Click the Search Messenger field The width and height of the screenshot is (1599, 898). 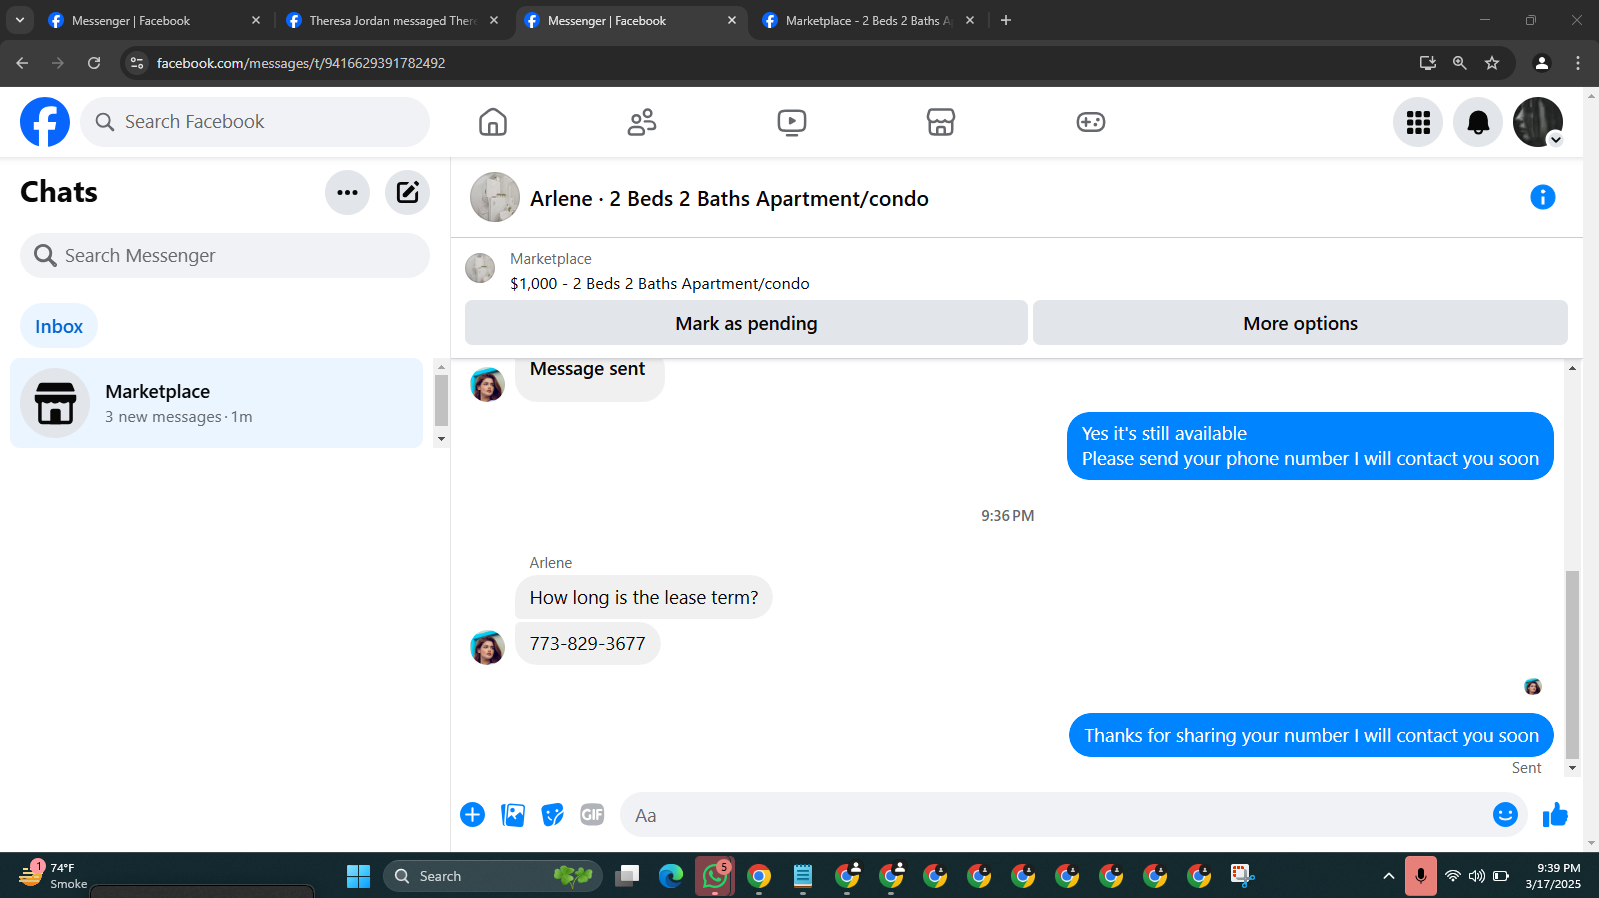coord(225,256)
